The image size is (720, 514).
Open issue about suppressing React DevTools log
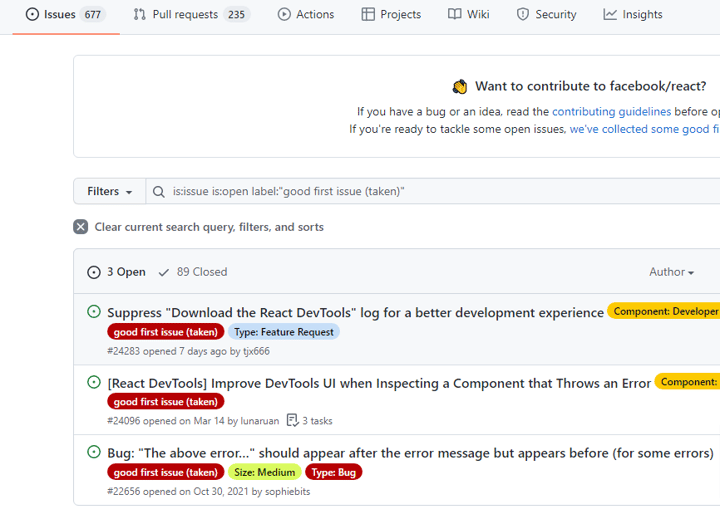point(355,313)
